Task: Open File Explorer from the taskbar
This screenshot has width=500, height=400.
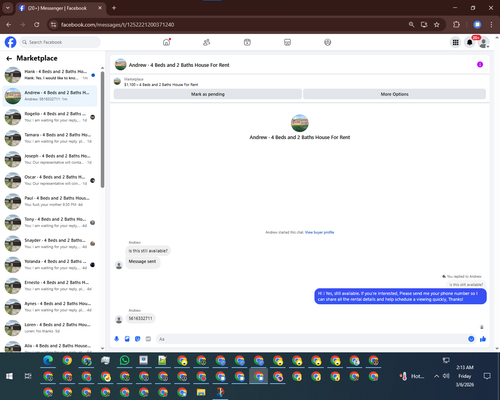Action: pos(201,392)
